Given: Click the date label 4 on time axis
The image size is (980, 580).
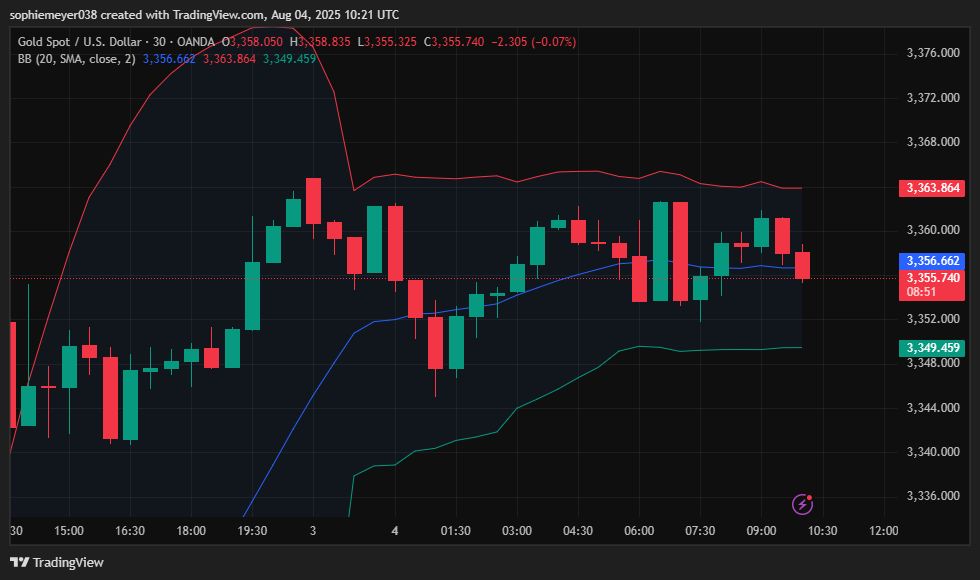Looking at the screenshot, I should coord(394,531).
